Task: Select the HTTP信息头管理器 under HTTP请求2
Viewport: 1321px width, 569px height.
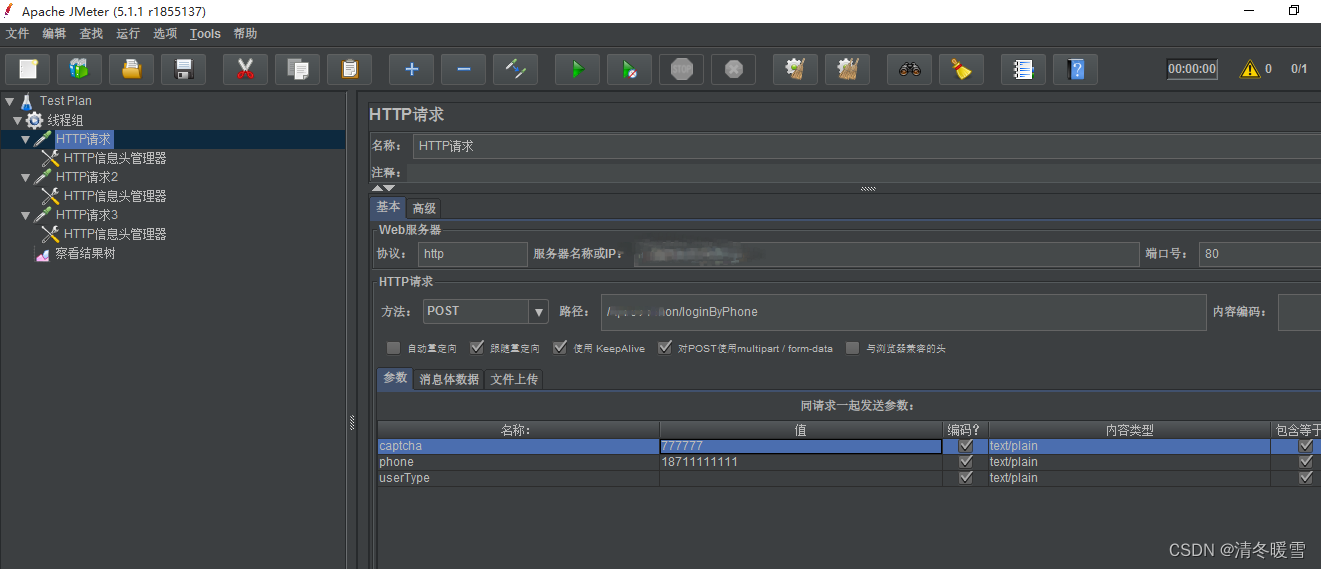Action: [115, 196]
